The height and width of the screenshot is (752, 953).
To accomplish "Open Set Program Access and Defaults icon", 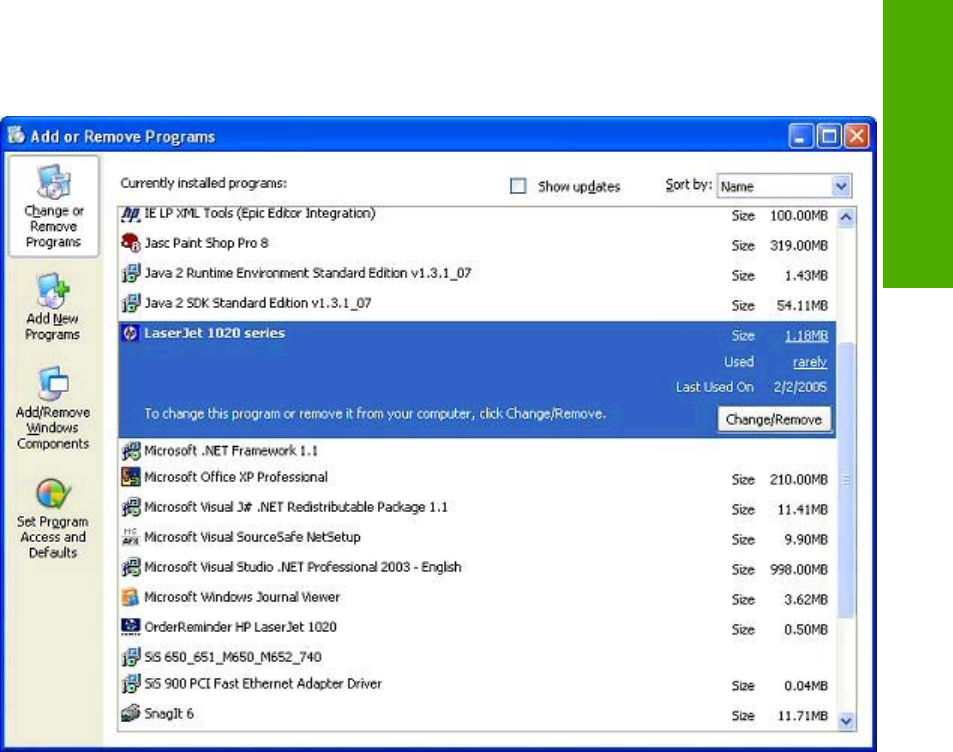I will point(53,493).
